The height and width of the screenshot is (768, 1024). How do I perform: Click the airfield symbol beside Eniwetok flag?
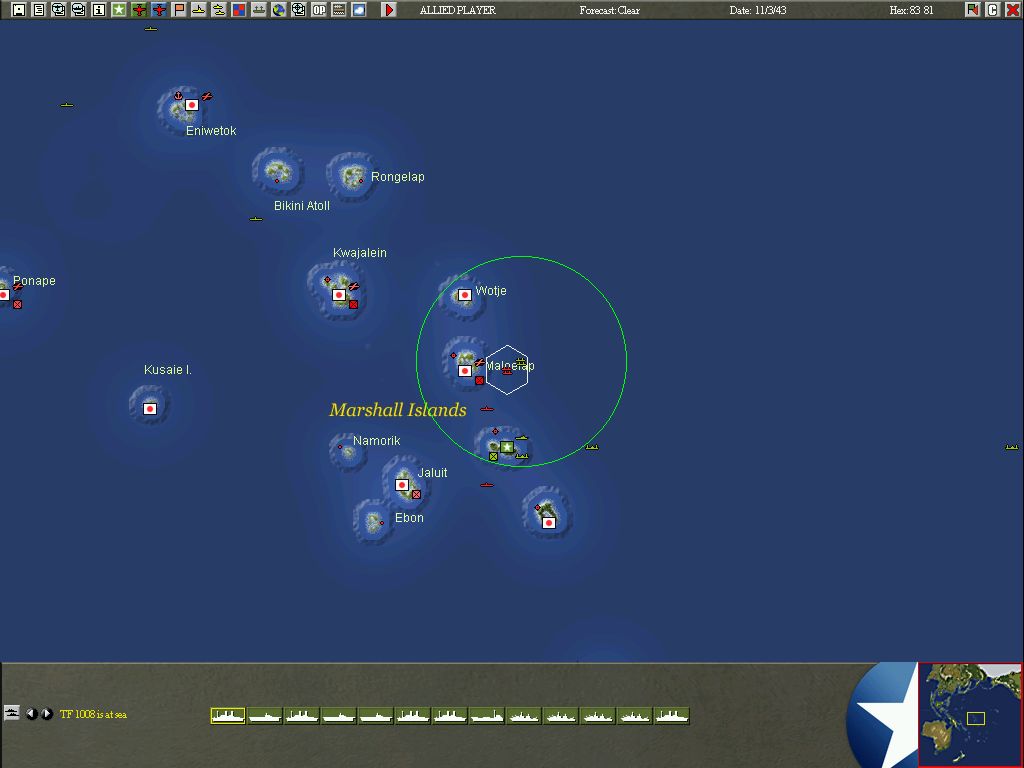pyautogui.click(x=206, y=97)
